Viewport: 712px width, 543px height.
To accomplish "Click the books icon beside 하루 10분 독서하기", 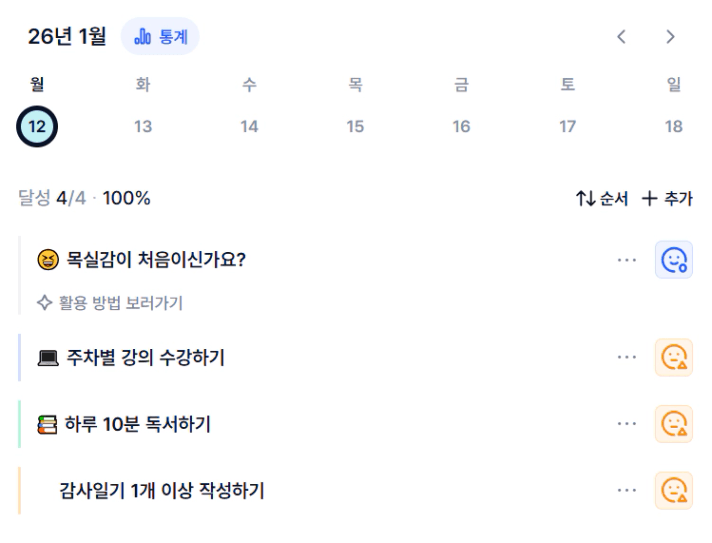I will (48, 425).
